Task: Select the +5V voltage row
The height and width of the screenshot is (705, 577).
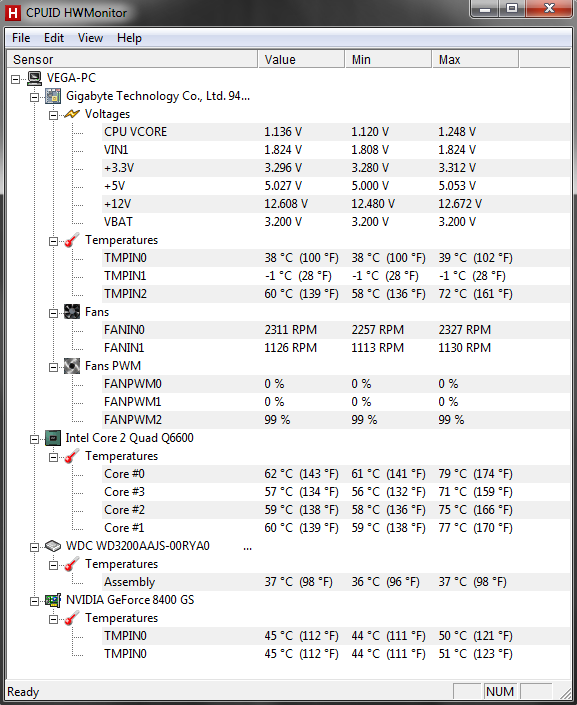Action: (336, 186)
